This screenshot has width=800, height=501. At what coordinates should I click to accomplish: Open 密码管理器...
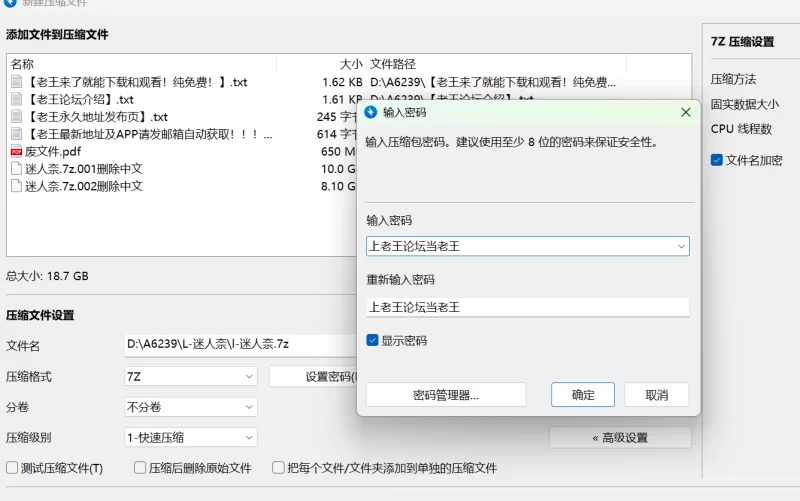coord(446,395)
